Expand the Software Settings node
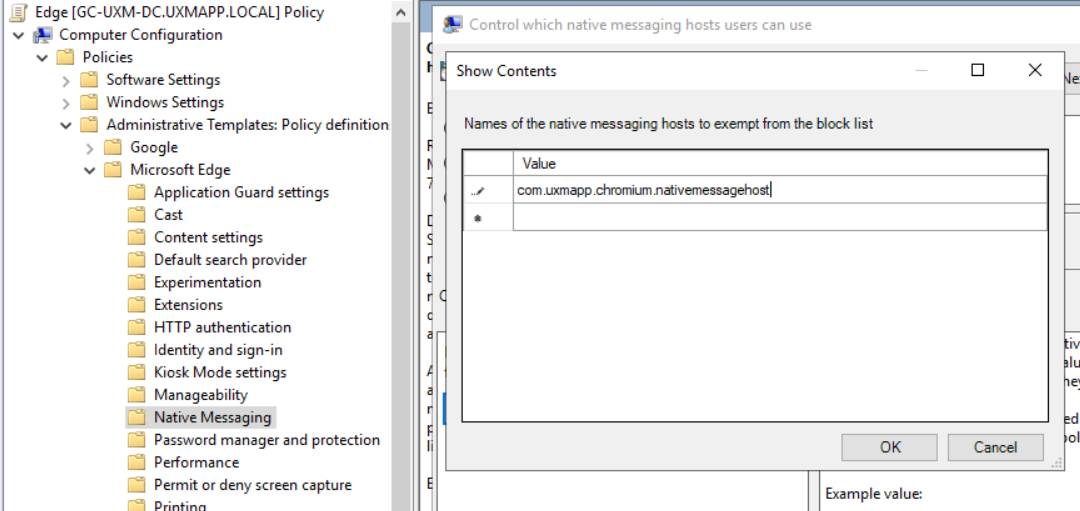Screen dimensions: 1080x511 (66, 80)
